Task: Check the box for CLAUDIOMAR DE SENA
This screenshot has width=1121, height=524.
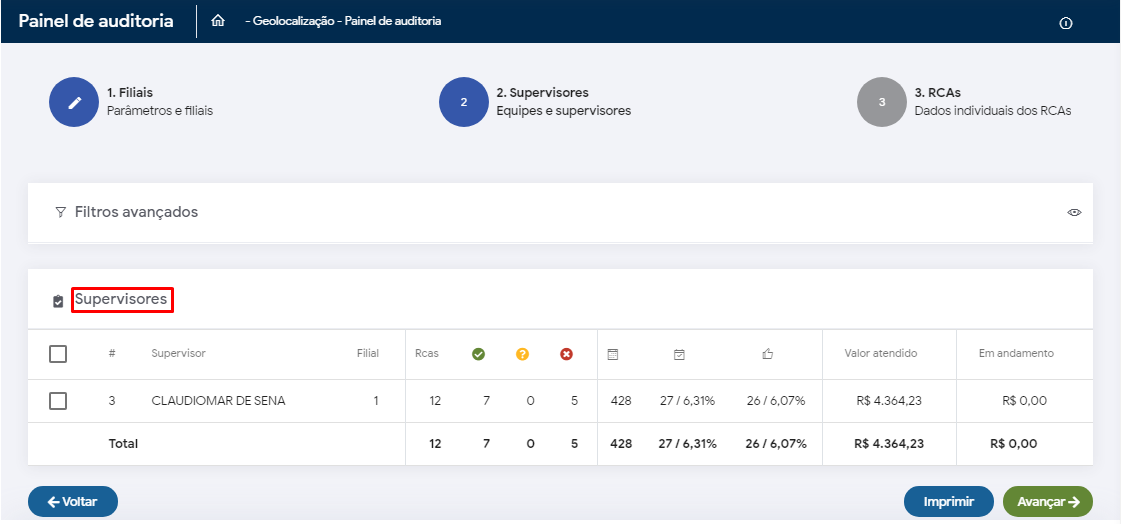Action: (58, 401)
